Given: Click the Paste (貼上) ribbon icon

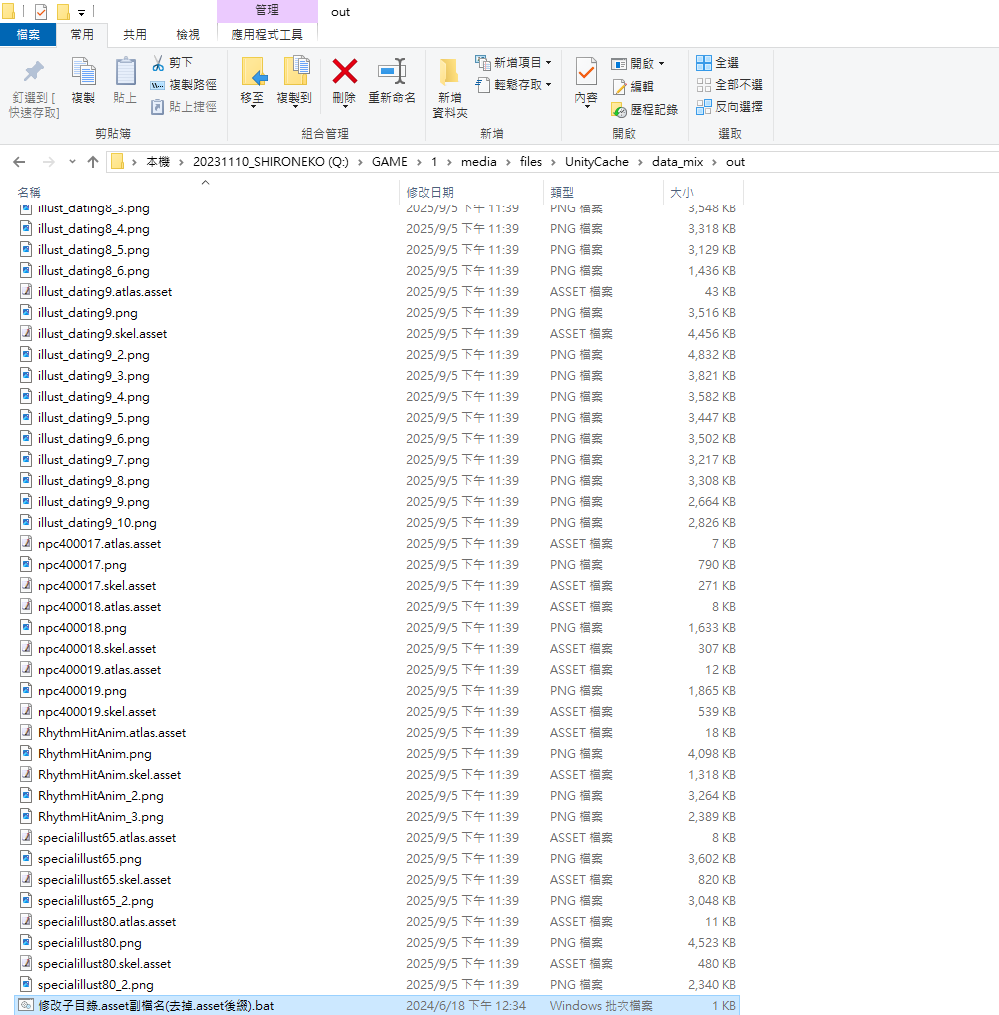Looking at the screenshot, I should pyautogui.click(x=125, y=72).
